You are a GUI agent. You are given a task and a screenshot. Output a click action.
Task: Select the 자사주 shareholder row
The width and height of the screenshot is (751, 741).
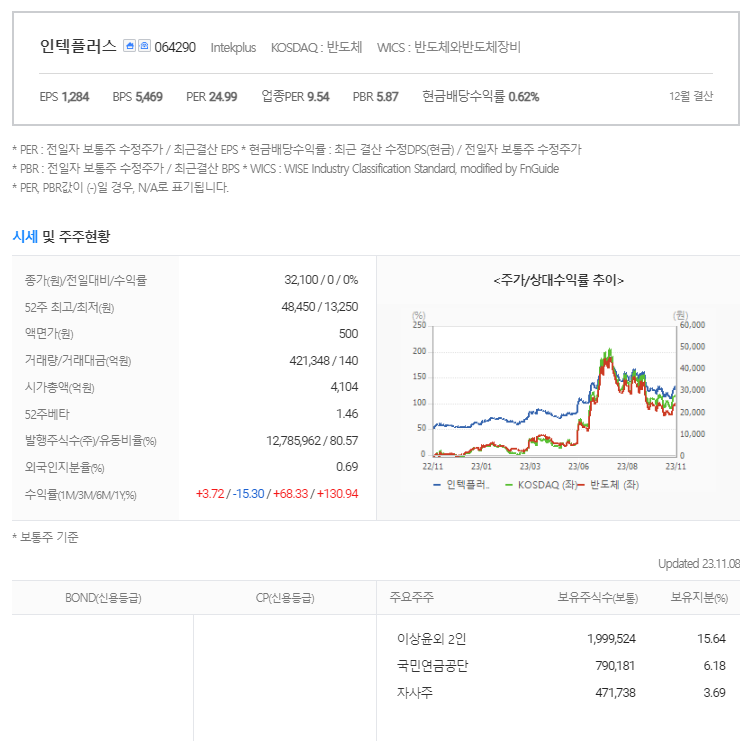click(415, 693)
